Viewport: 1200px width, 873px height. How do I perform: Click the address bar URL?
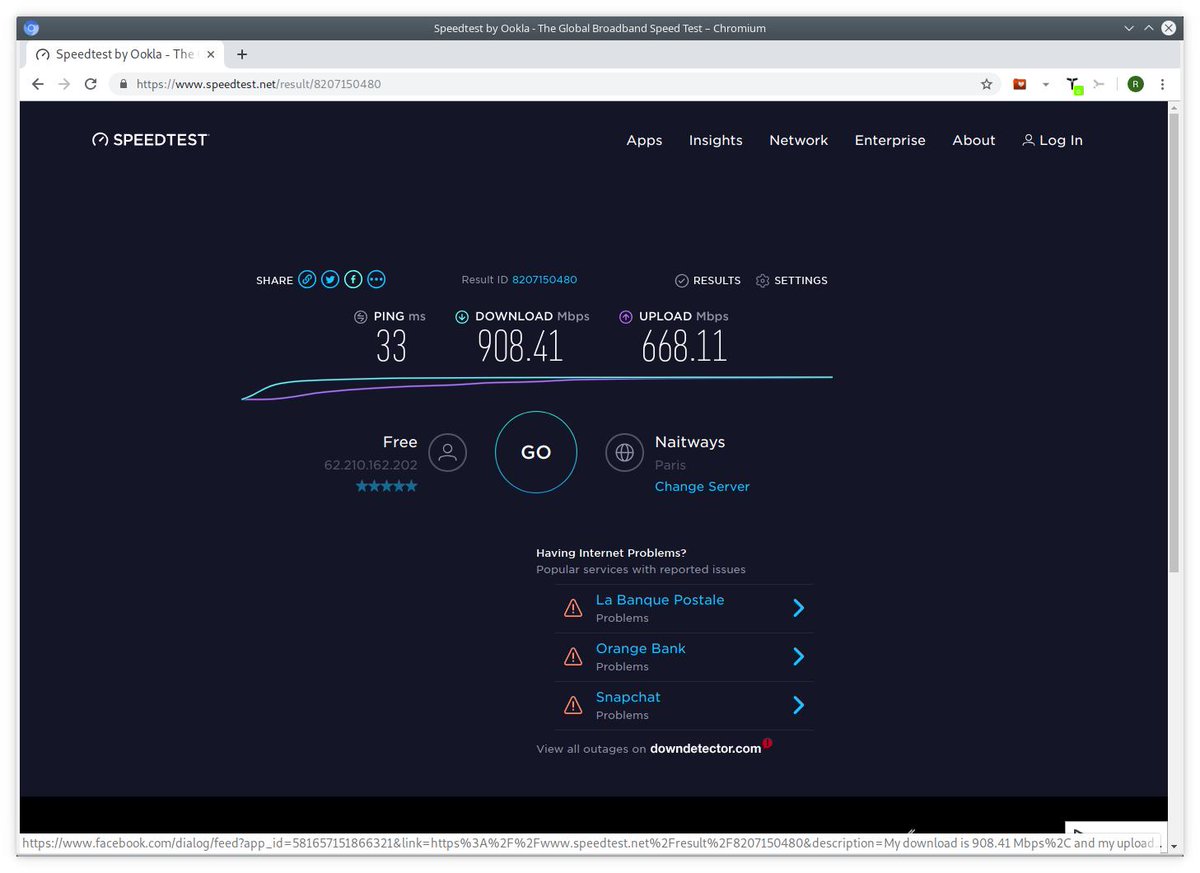pyautogui.click(x=258, y=84)
